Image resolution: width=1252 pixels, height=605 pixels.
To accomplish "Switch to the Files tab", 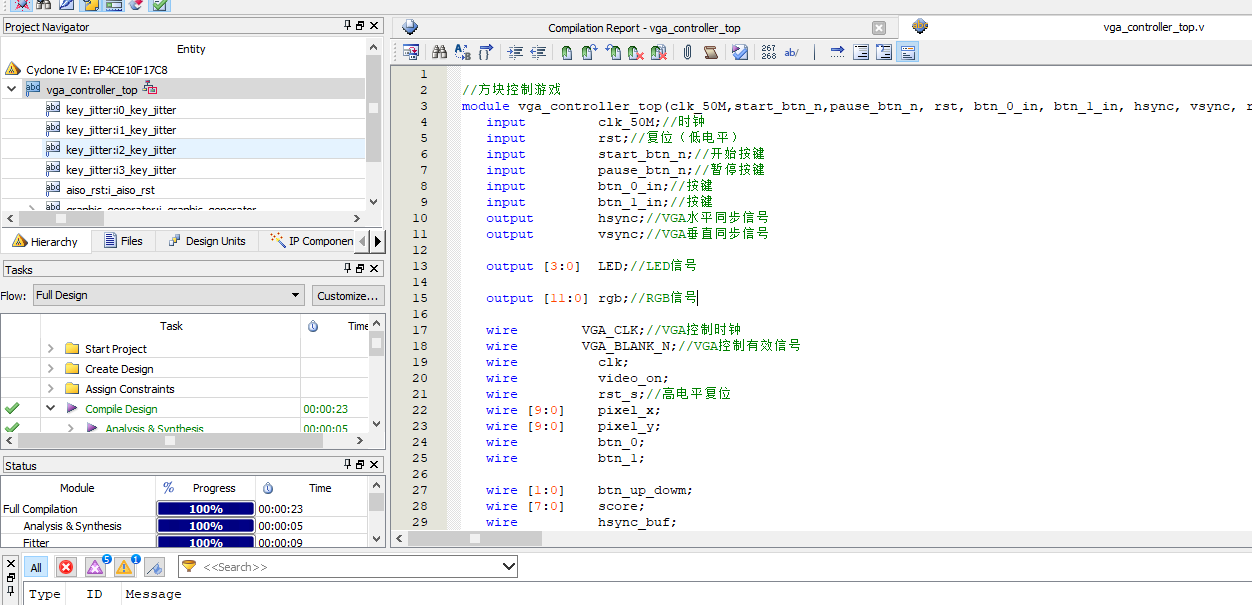I will [x=123, y=241].
